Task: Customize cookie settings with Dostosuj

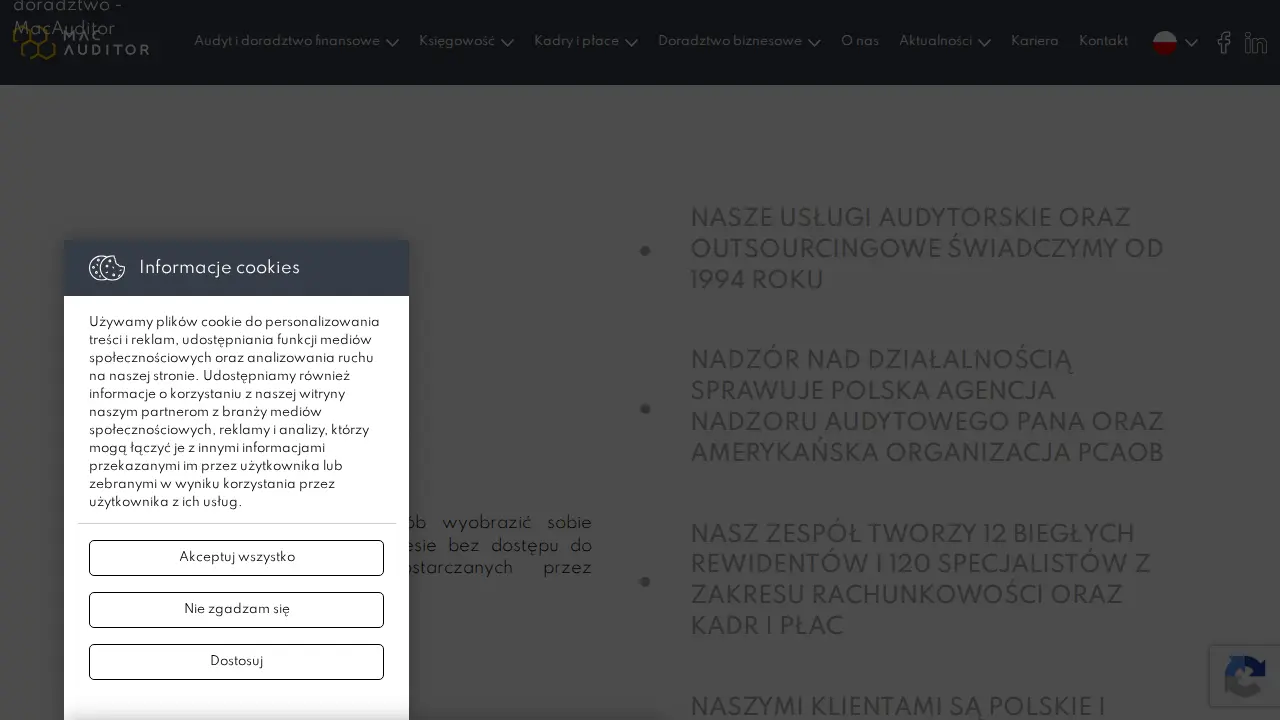Action: pyautogui.click(x=236, y=662)
